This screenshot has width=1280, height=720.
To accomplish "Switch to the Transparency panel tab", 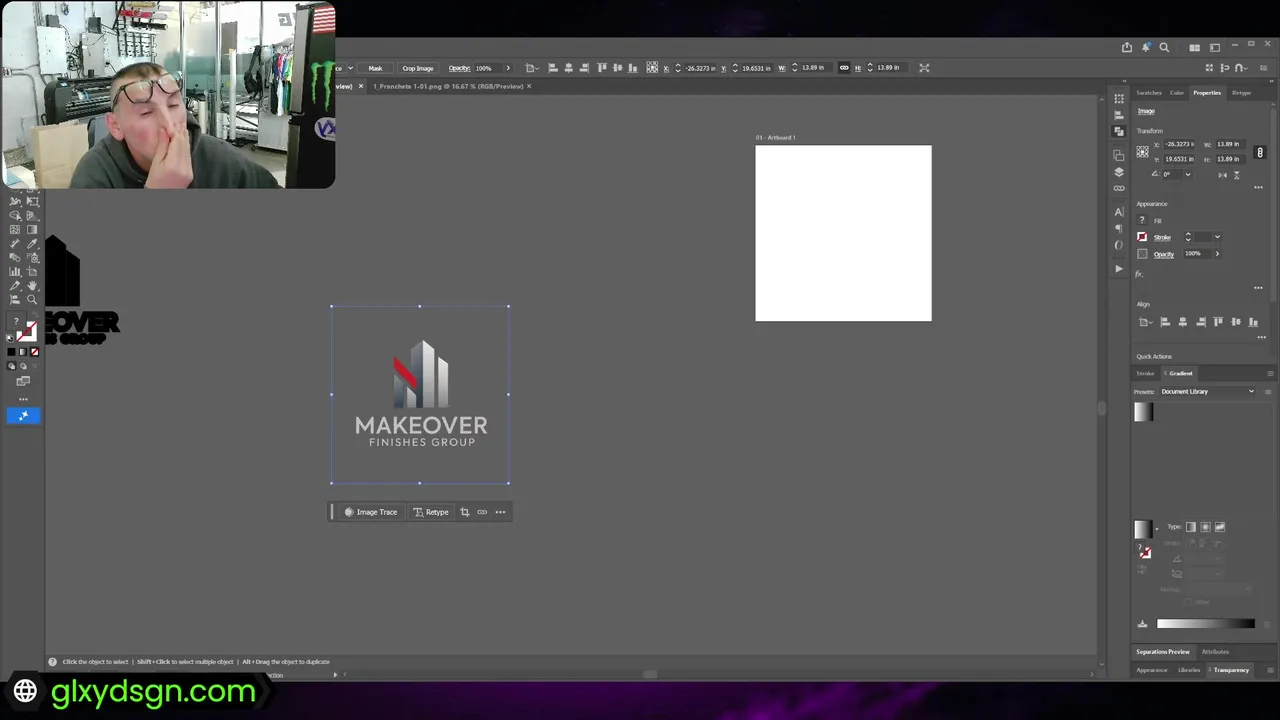I will point(1231,670).
